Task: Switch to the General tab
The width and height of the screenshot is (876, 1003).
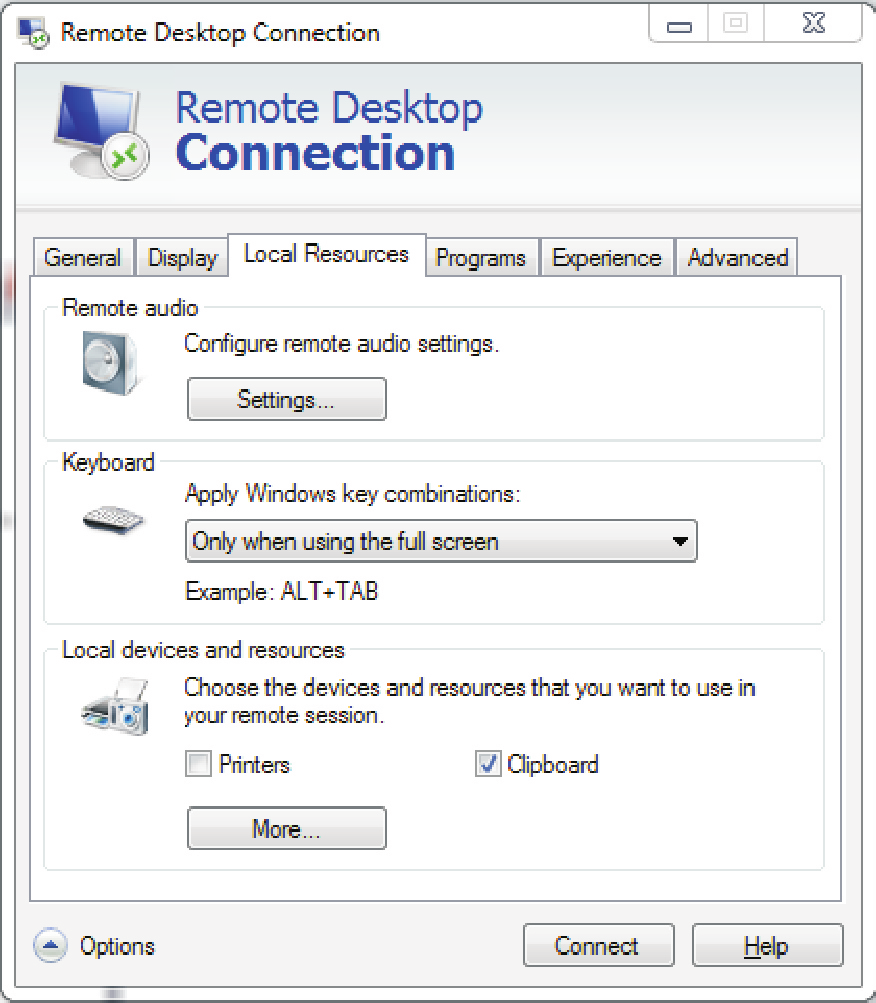Action: pos(83,257)
